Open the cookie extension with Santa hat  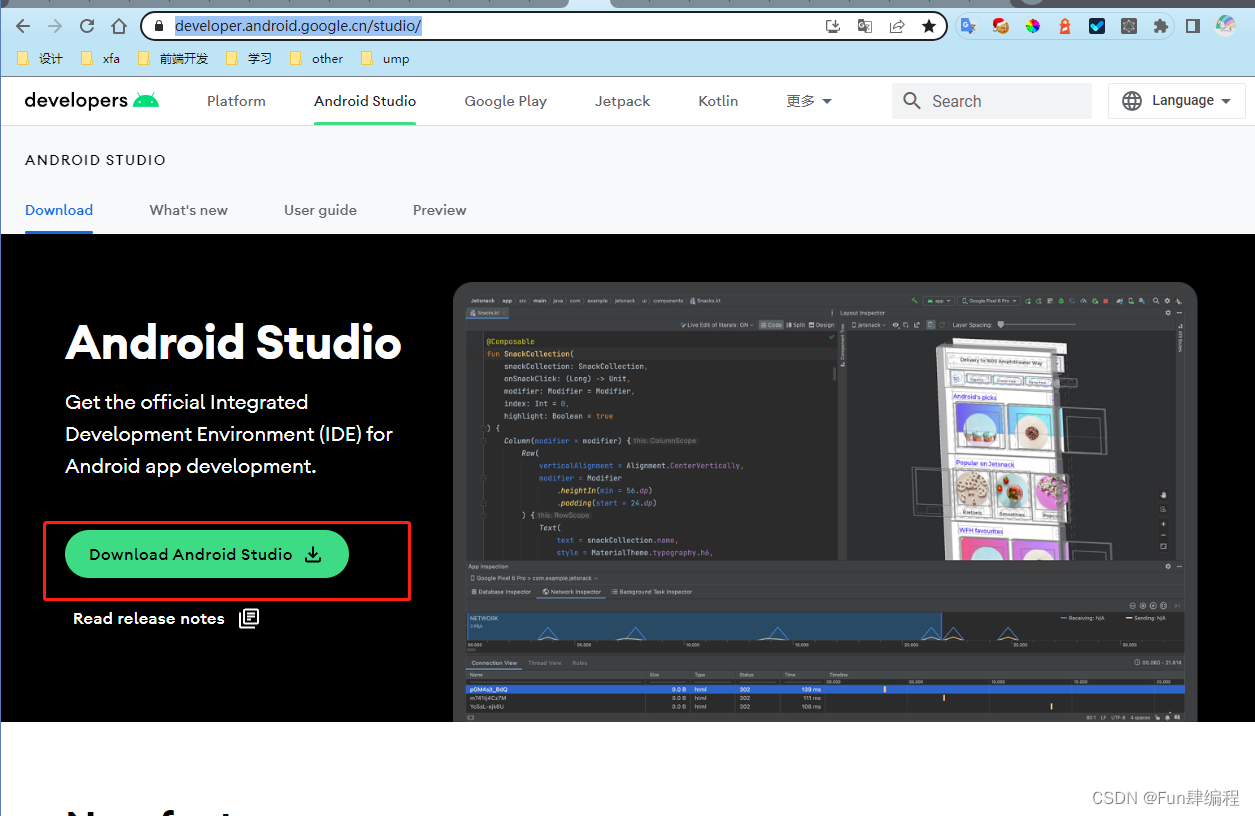pyautogui.click(x=1000, y=26)
